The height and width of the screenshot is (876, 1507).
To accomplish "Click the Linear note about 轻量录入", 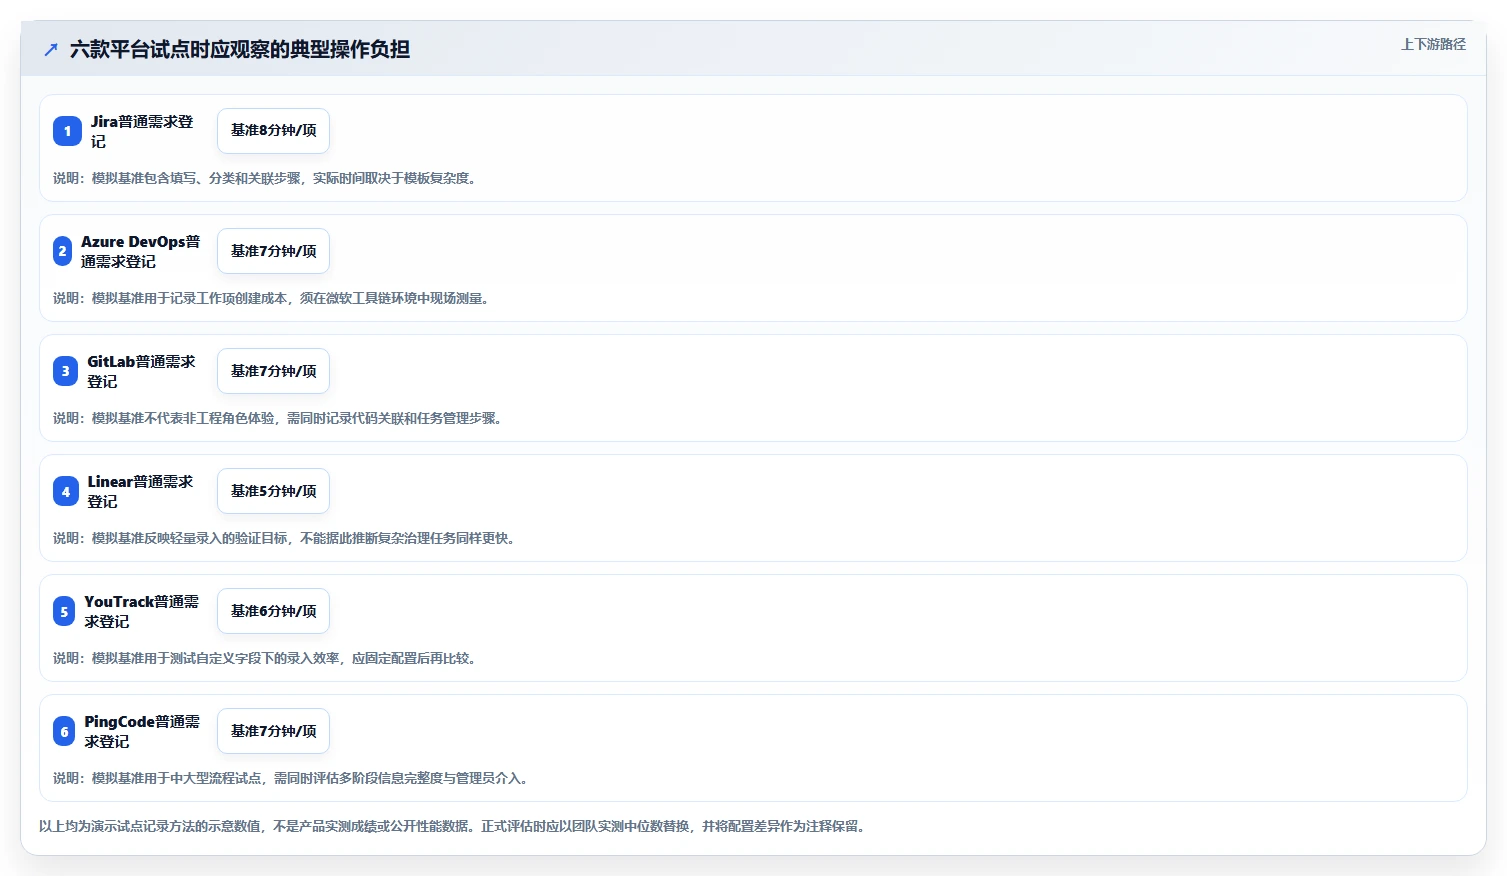I will (286, 538).
